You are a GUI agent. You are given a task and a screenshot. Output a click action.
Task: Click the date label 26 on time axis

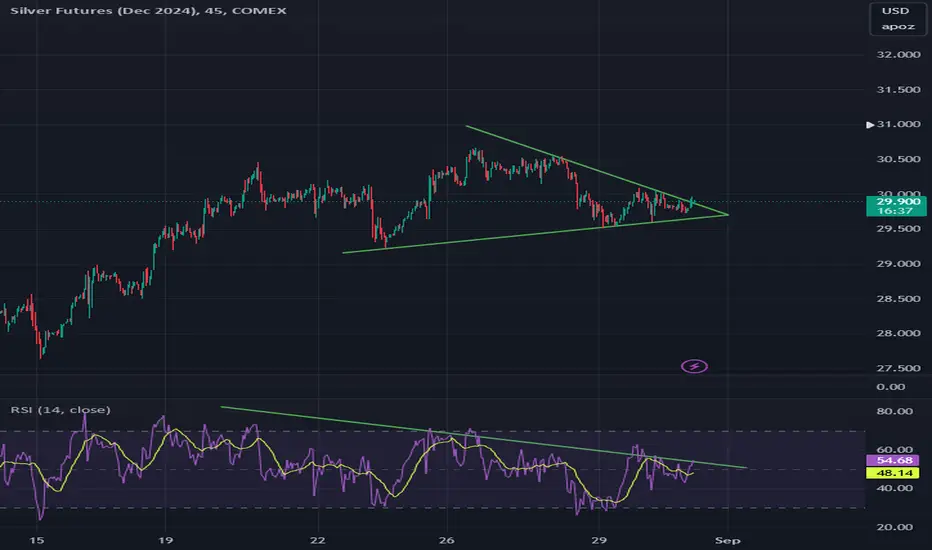pos(446,540)
